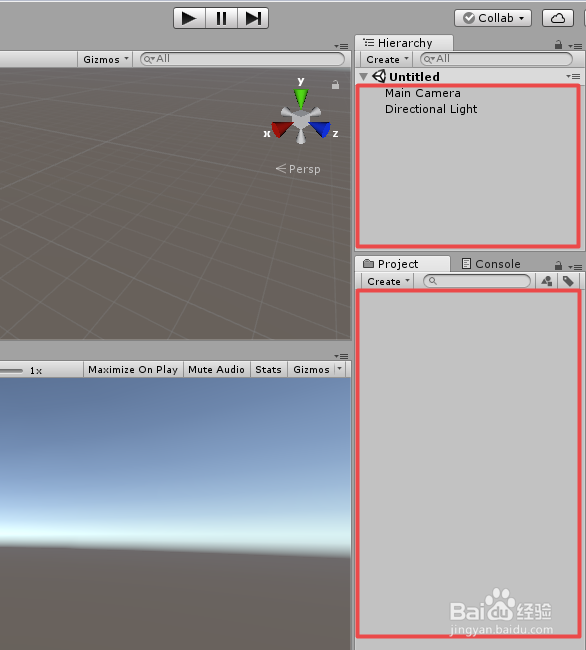Toggle Mute Audio in Game view
The image size is (586, 650).
(216, 369)
